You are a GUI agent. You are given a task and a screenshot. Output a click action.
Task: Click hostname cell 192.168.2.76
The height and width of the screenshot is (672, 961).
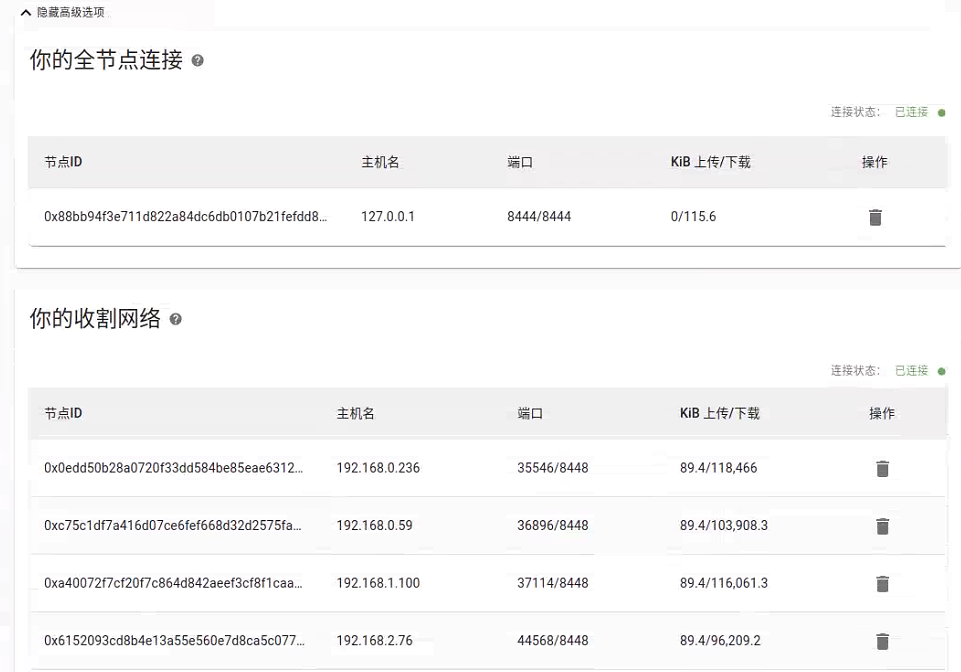(x=374, y=641)
